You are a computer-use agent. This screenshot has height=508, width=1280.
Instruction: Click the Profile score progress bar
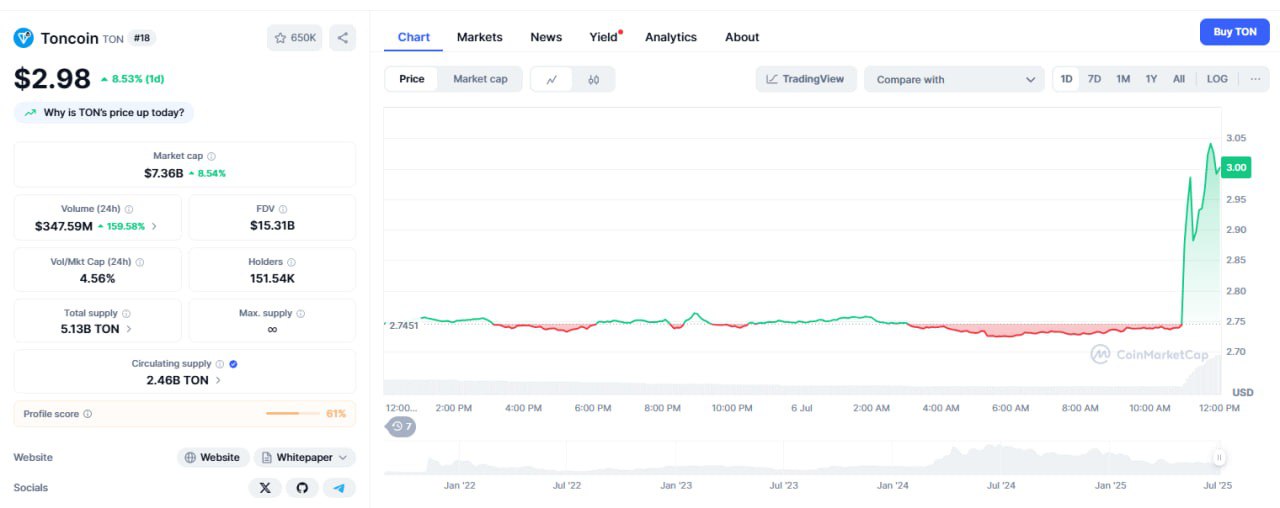tap(292, 414)
